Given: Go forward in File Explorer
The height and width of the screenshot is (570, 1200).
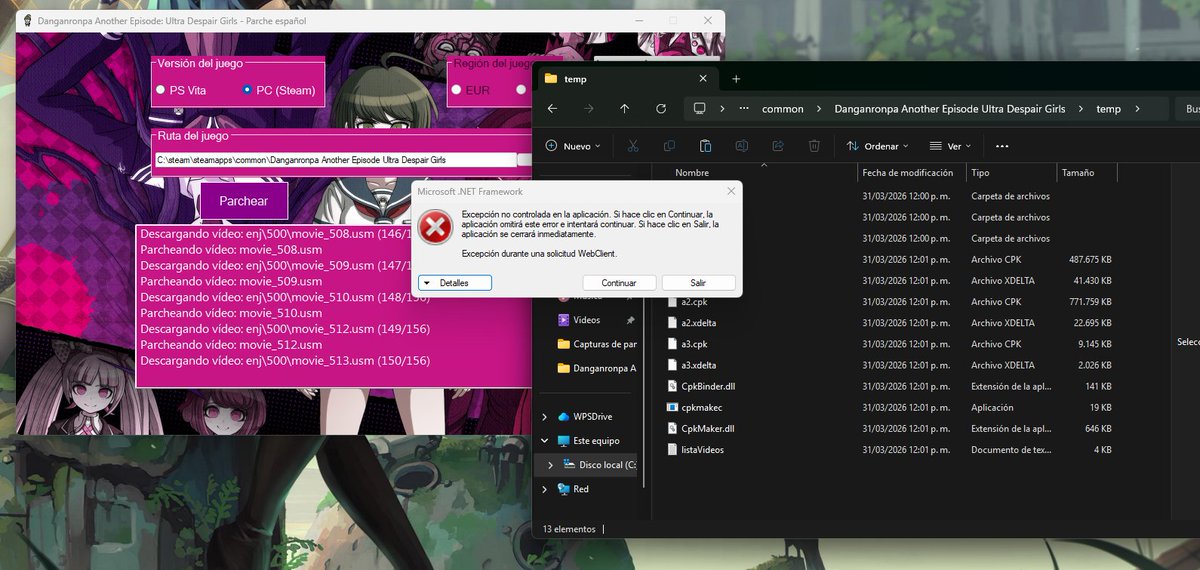Looking at the screenshot, I should tap(589, 109).
